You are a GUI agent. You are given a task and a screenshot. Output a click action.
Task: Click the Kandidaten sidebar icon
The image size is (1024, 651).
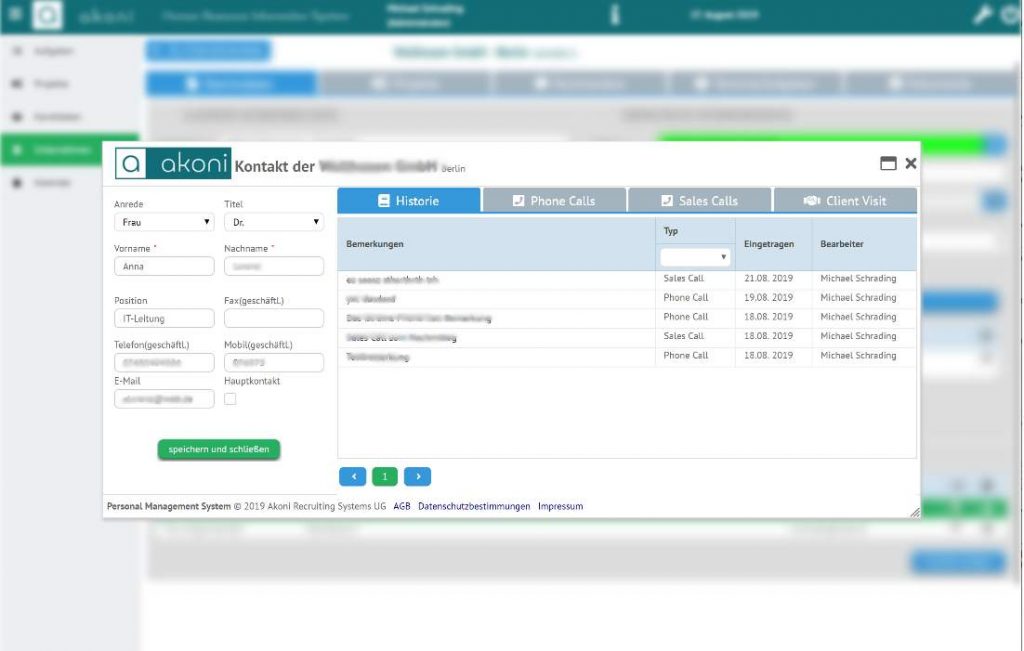coord(15,116)
